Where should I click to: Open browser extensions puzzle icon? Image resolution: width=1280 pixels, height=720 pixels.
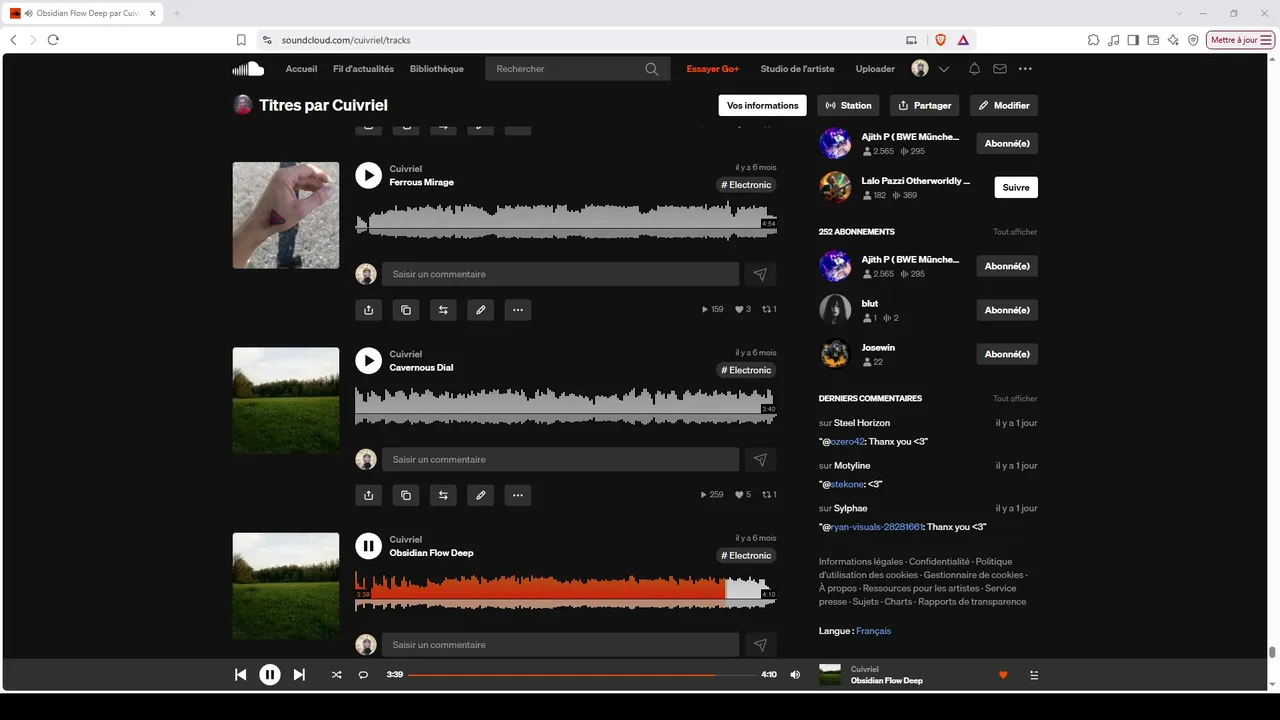(x=1093, y=40)
